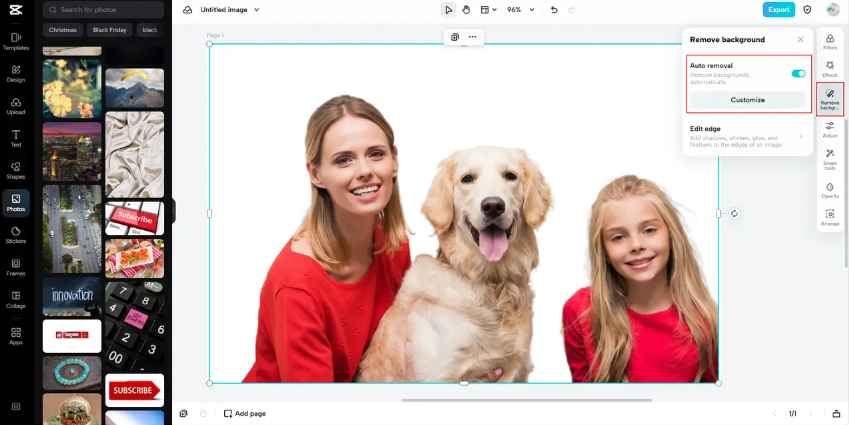The image size is (849, 425).
Task: Select the burger photo thumbnail
Action: [x=72, y=409]
